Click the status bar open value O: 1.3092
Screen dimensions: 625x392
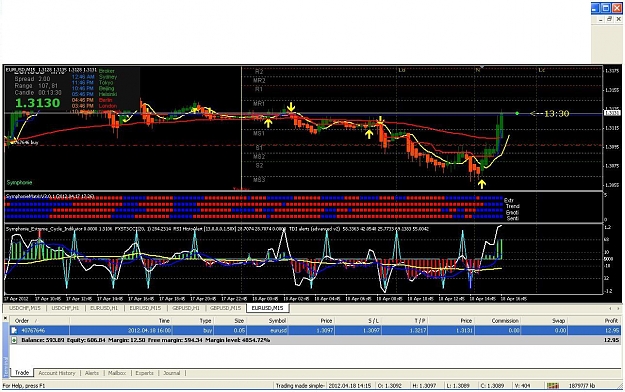pos(391,386)
